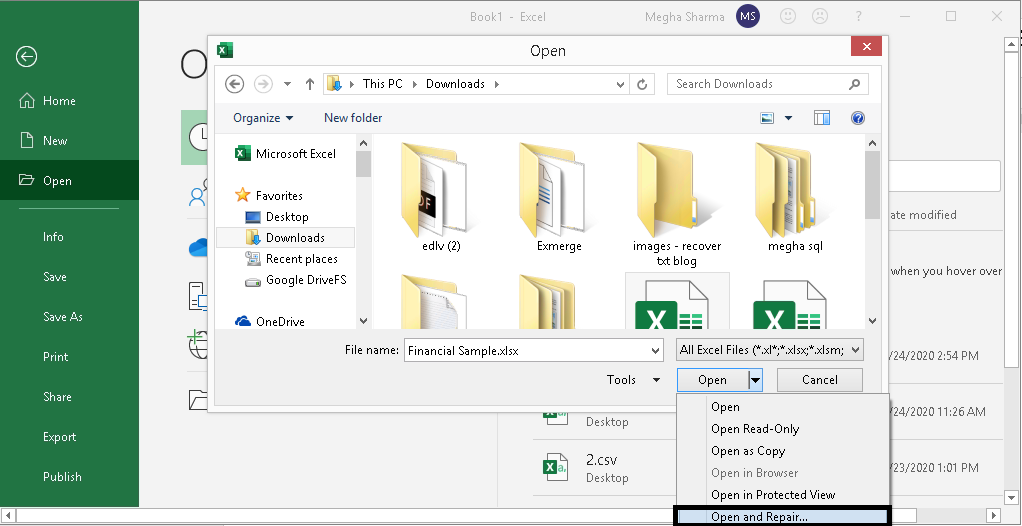The height and width of the screenshot is (526, 1022).
Task: Open dialog help icon
Action: [x=858, y=118]
